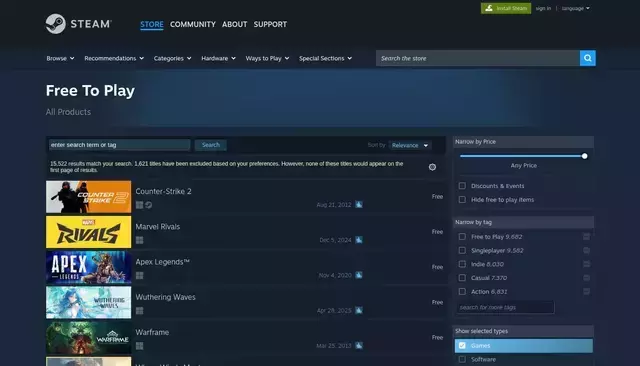Tick the Singleplayer tag checkbox

click(x=462, y=251)
